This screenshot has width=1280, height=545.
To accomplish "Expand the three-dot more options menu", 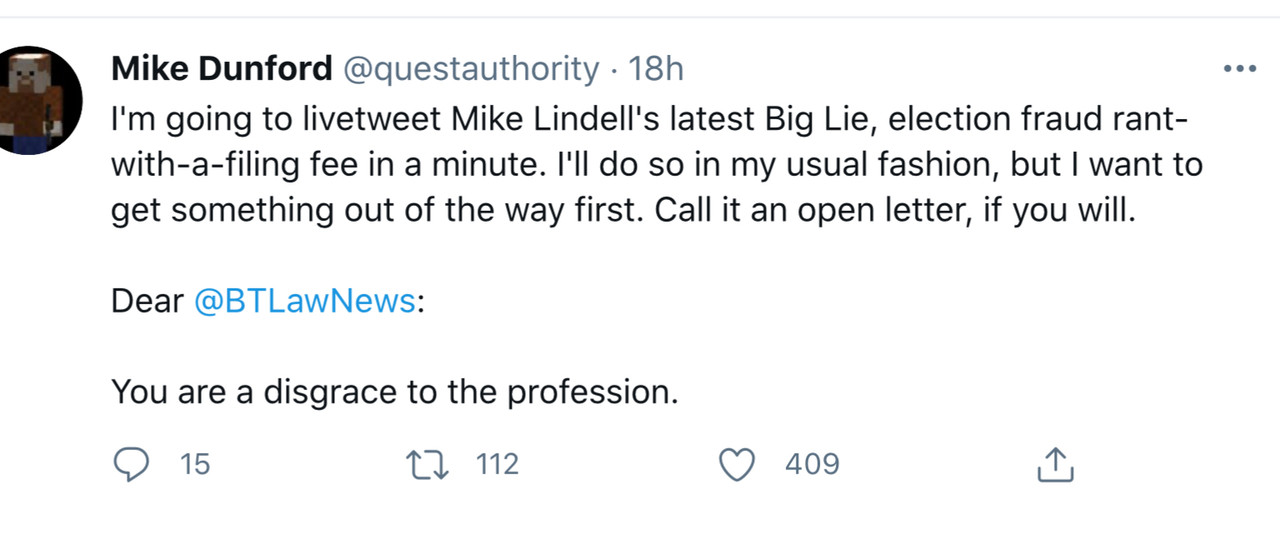I will click(x=1239, y=69).
